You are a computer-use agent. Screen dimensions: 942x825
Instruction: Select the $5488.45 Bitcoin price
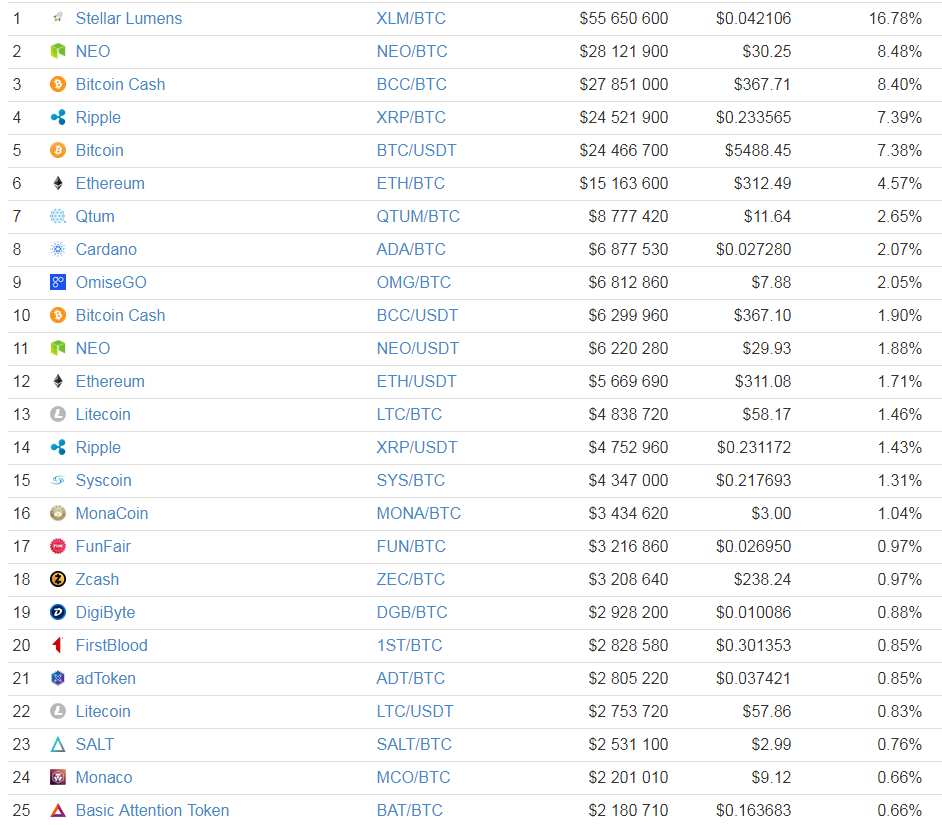click(x=758, y=151)
